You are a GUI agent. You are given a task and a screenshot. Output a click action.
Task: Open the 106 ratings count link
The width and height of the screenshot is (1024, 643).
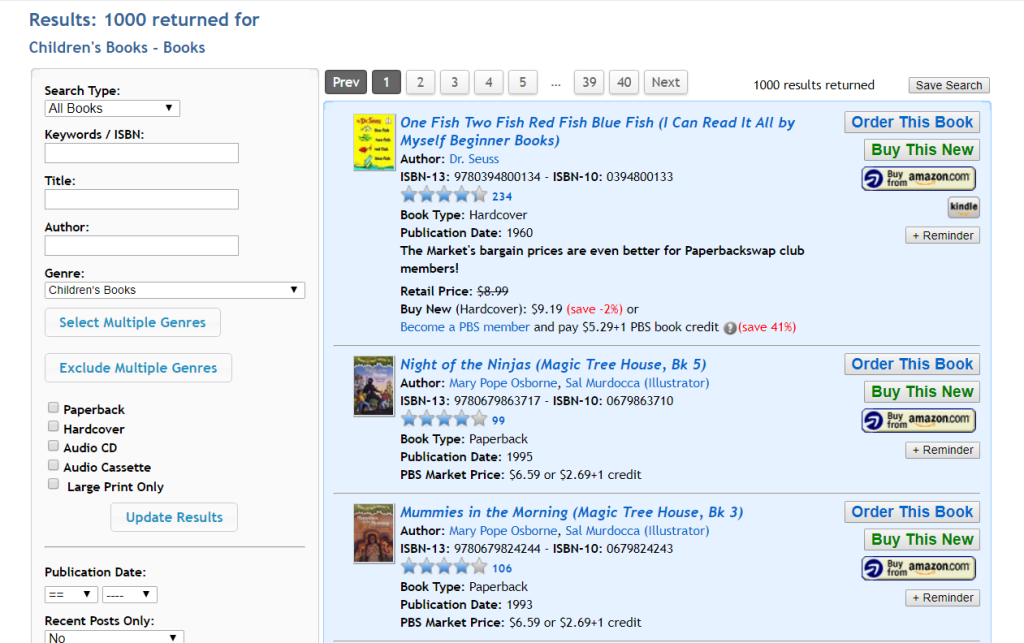coord(502,569)
